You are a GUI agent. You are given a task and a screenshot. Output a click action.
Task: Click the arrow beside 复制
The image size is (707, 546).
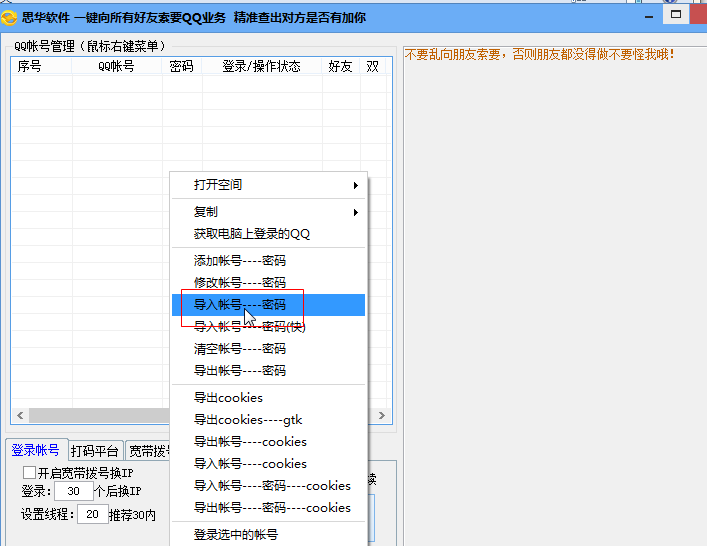[356, 212]
